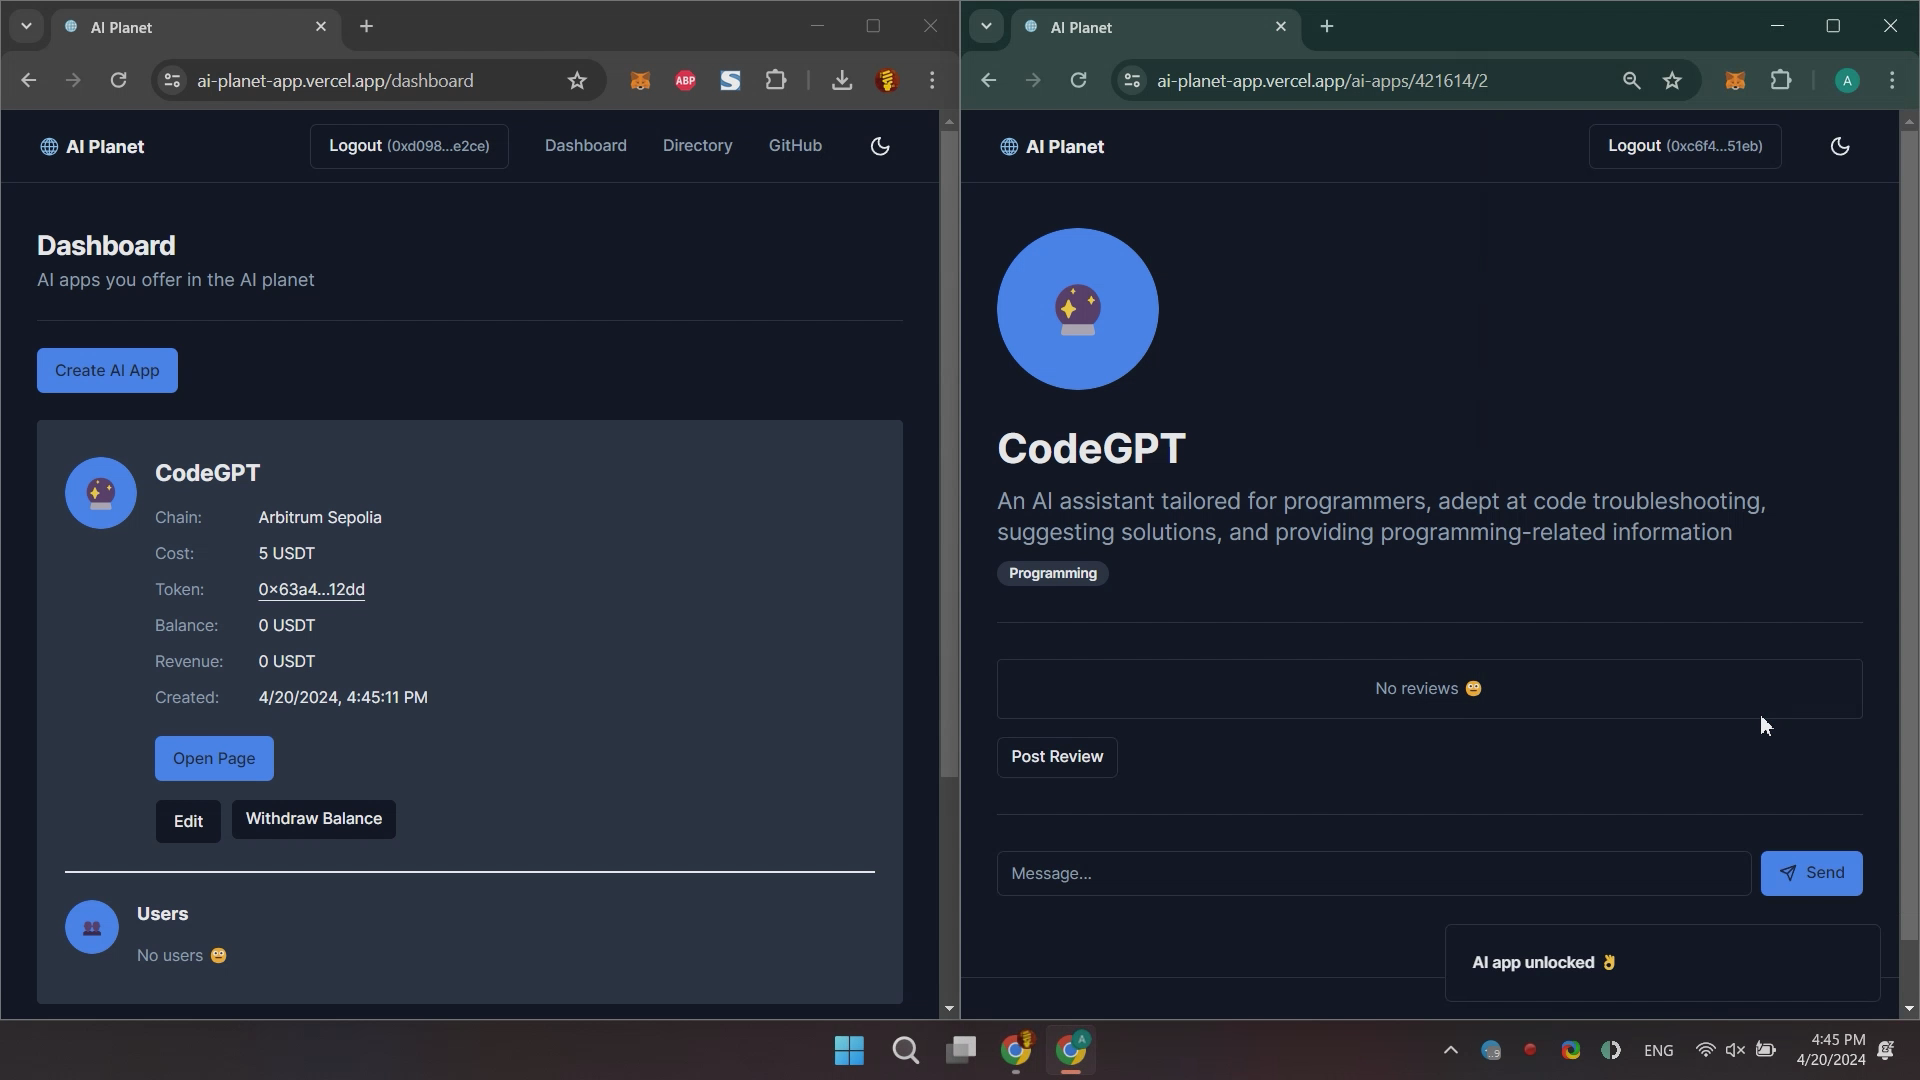Reload the CodeGPT page in right browser
Viewport: 1920px width, 1080px height.
coord(1078,81)
